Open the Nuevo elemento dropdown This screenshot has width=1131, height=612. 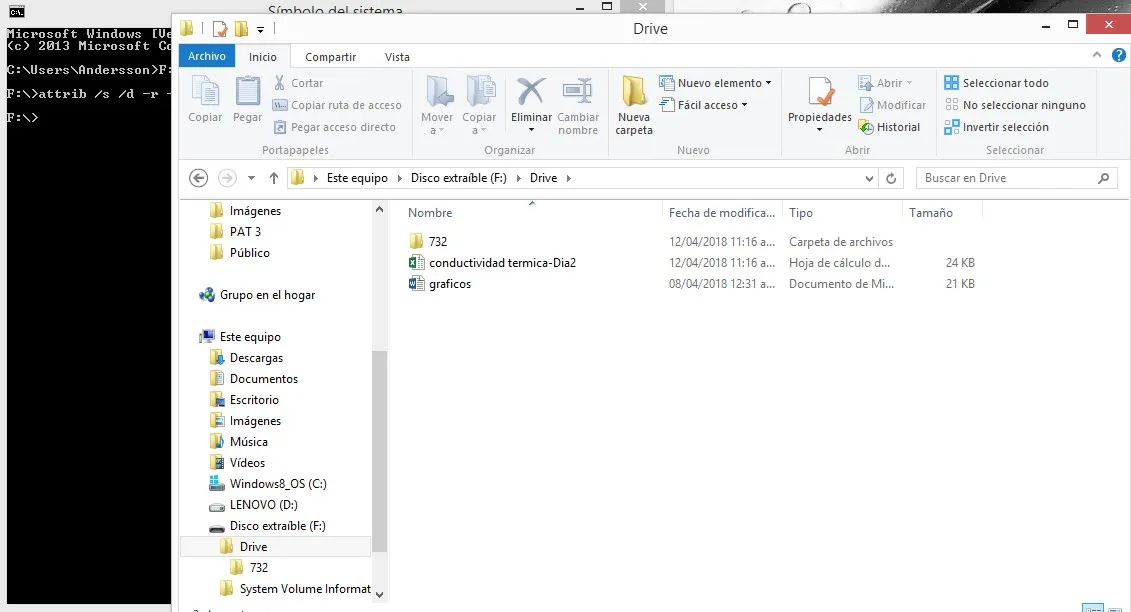pos(715,83)
